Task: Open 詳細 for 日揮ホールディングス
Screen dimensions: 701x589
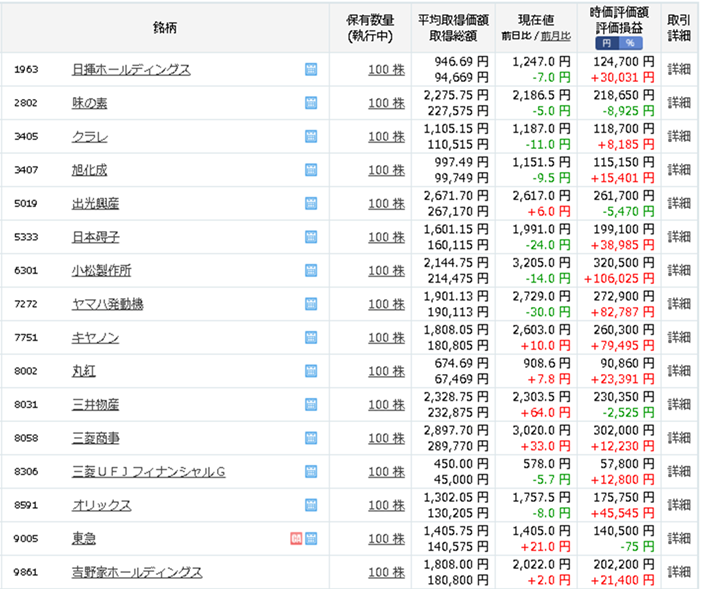Action: (x=679, y=69)
